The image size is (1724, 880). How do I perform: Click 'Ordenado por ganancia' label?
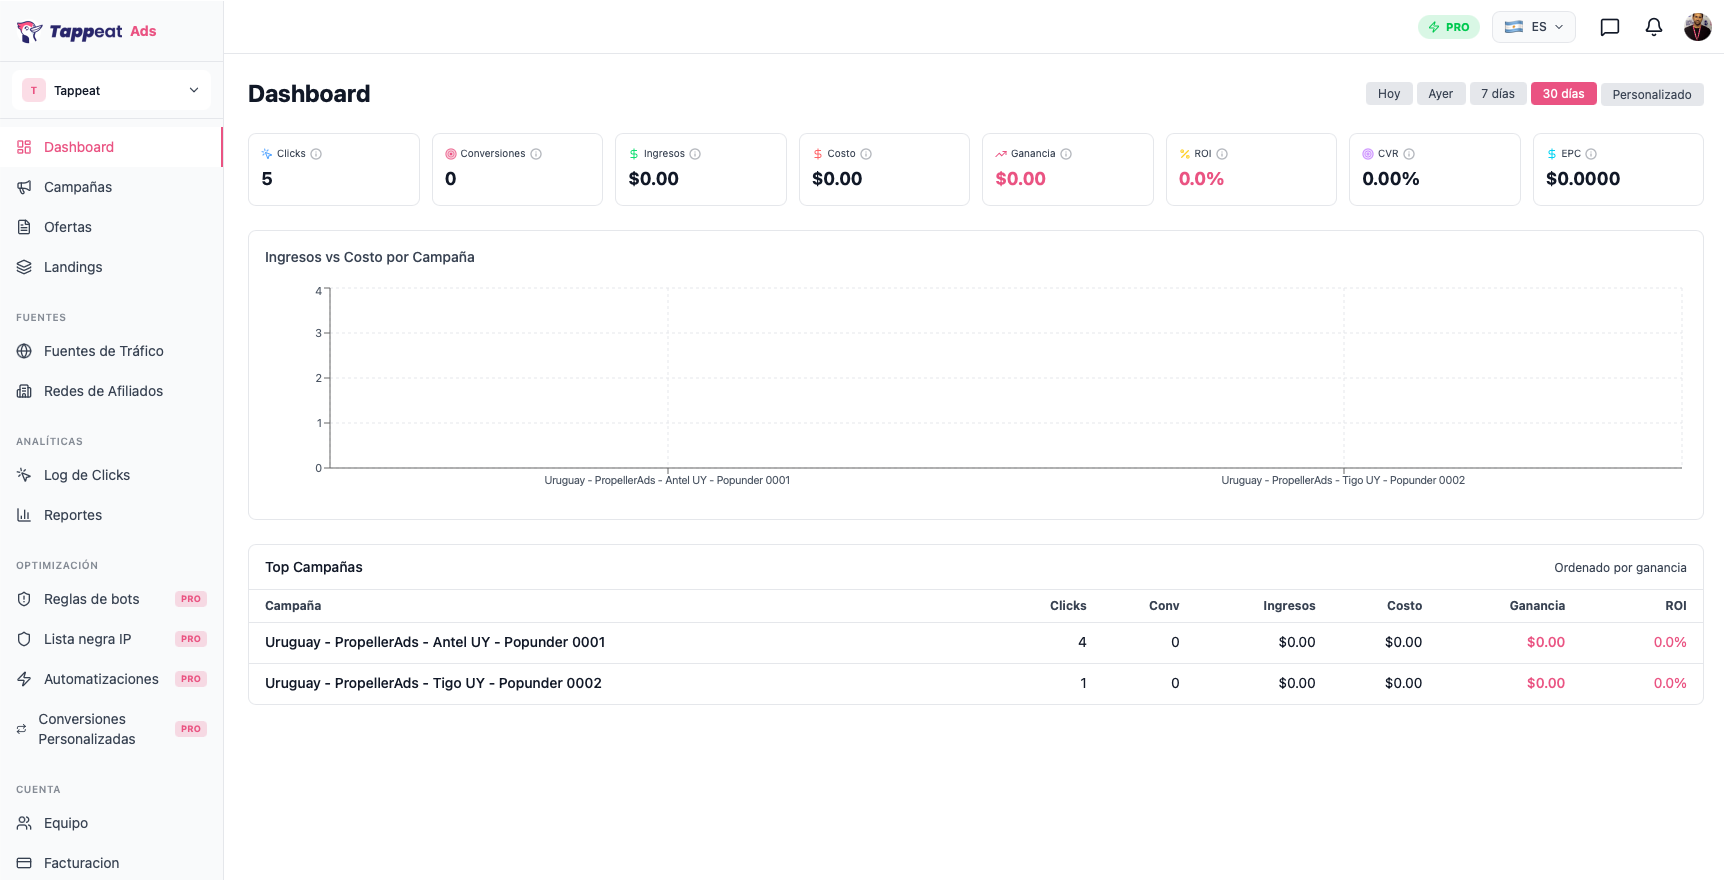coord(1620,568)
